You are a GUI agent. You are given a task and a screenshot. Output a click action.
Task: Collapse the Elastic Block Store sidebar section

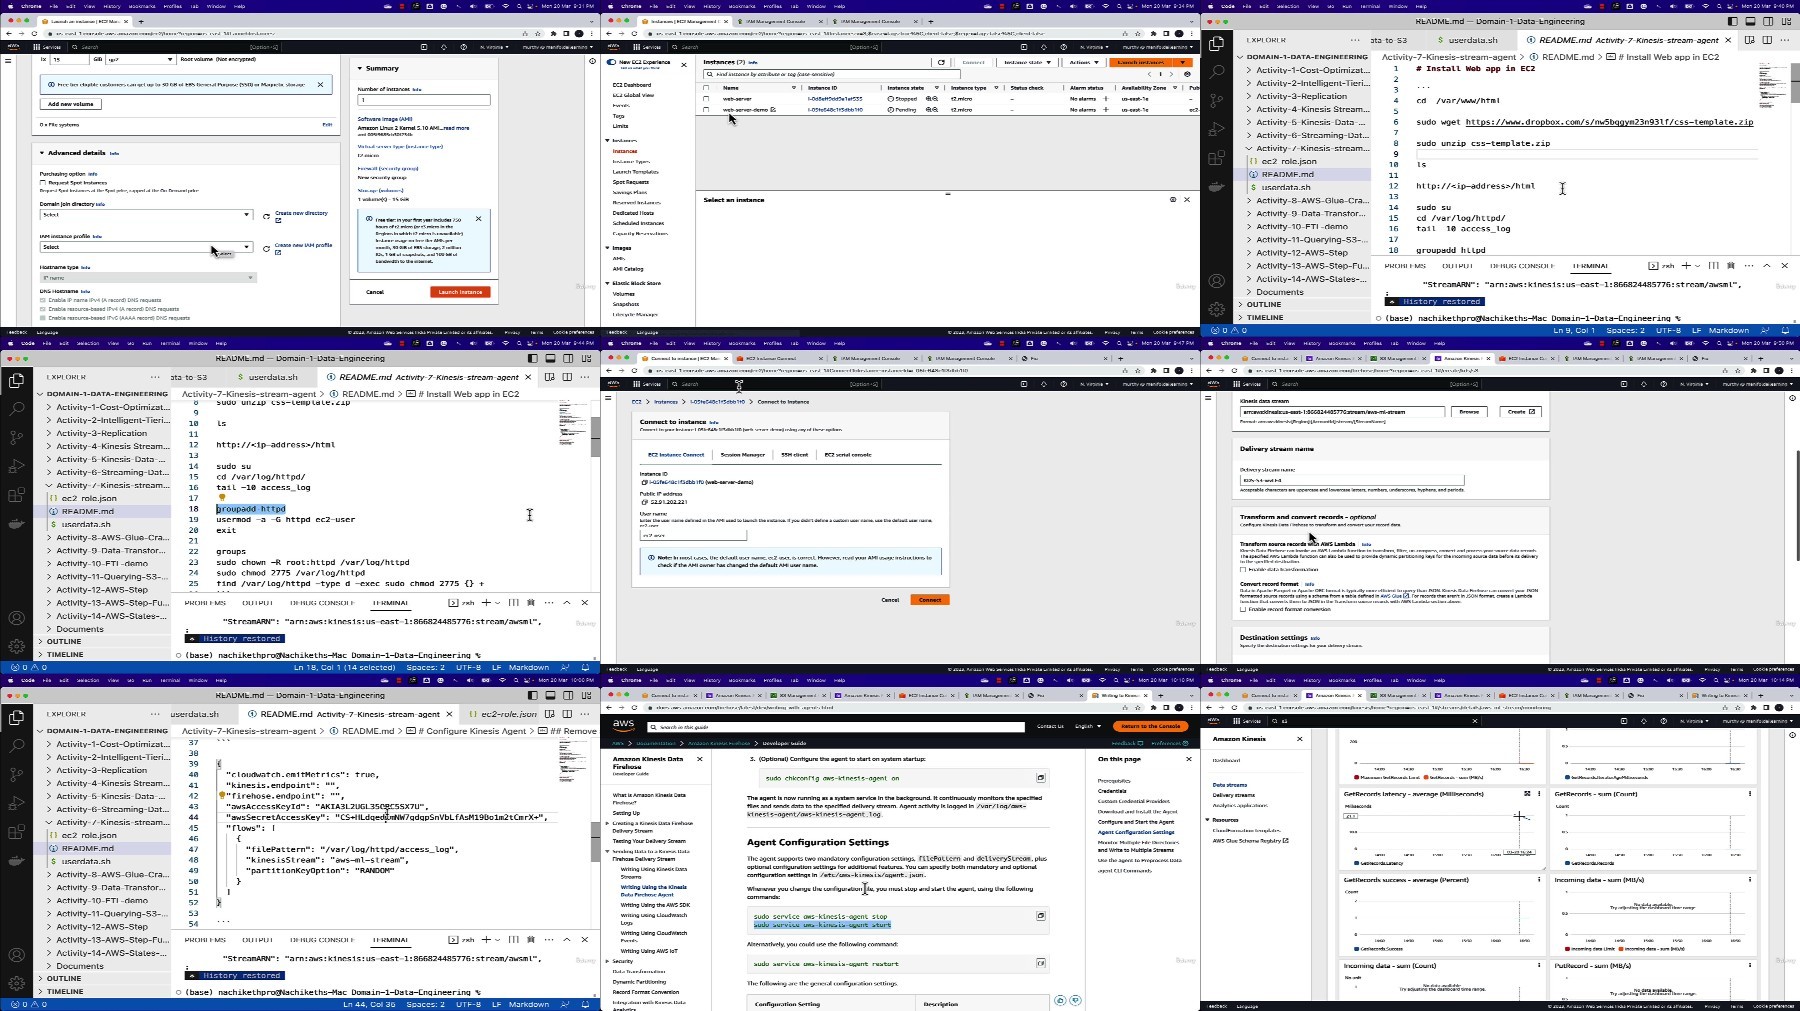608,284
